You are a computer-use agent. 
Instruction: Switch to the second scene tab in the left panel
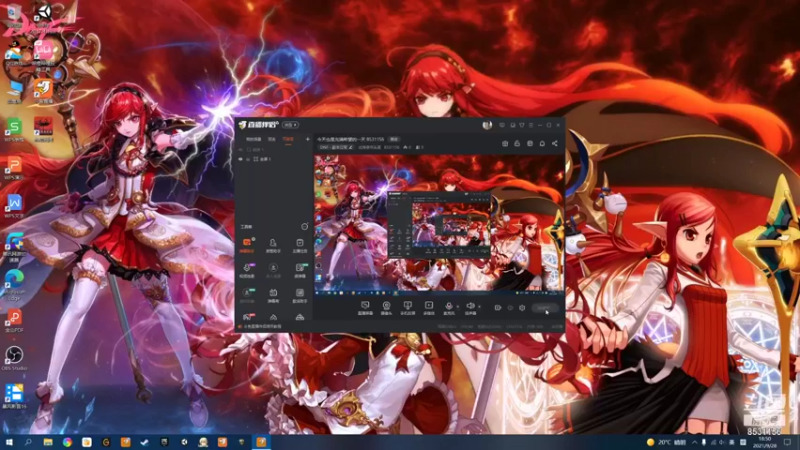coord(272,139)
